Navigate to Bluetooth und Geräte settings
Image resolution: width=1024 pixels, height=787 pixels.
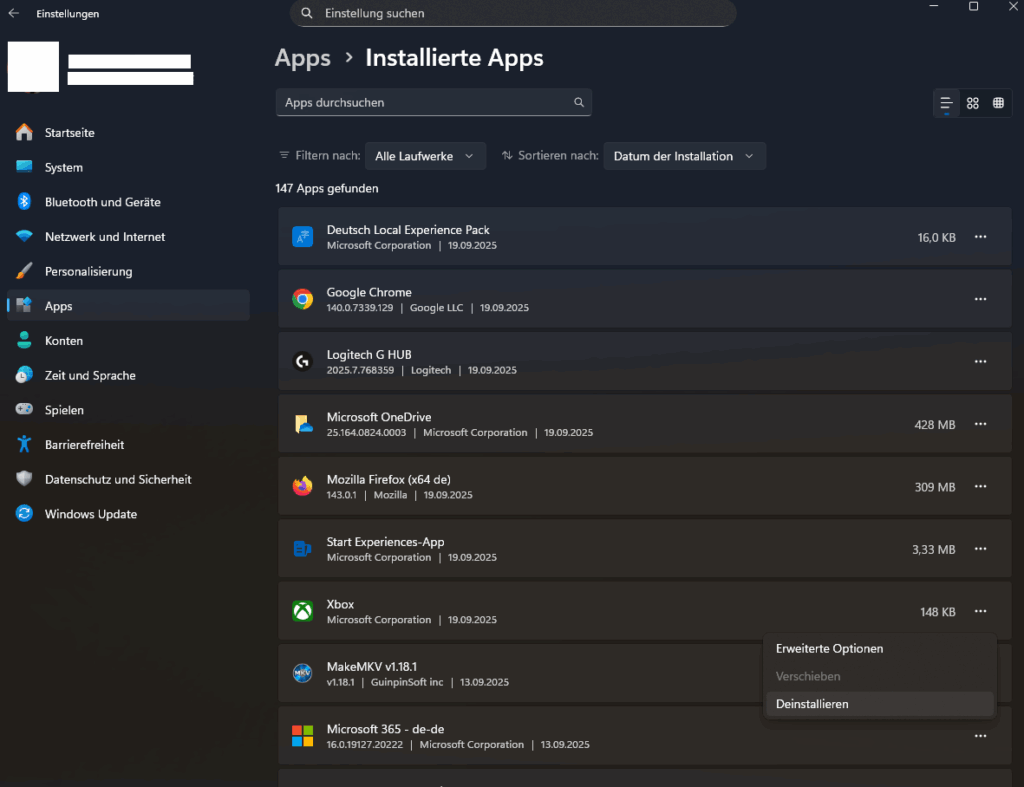102,202
